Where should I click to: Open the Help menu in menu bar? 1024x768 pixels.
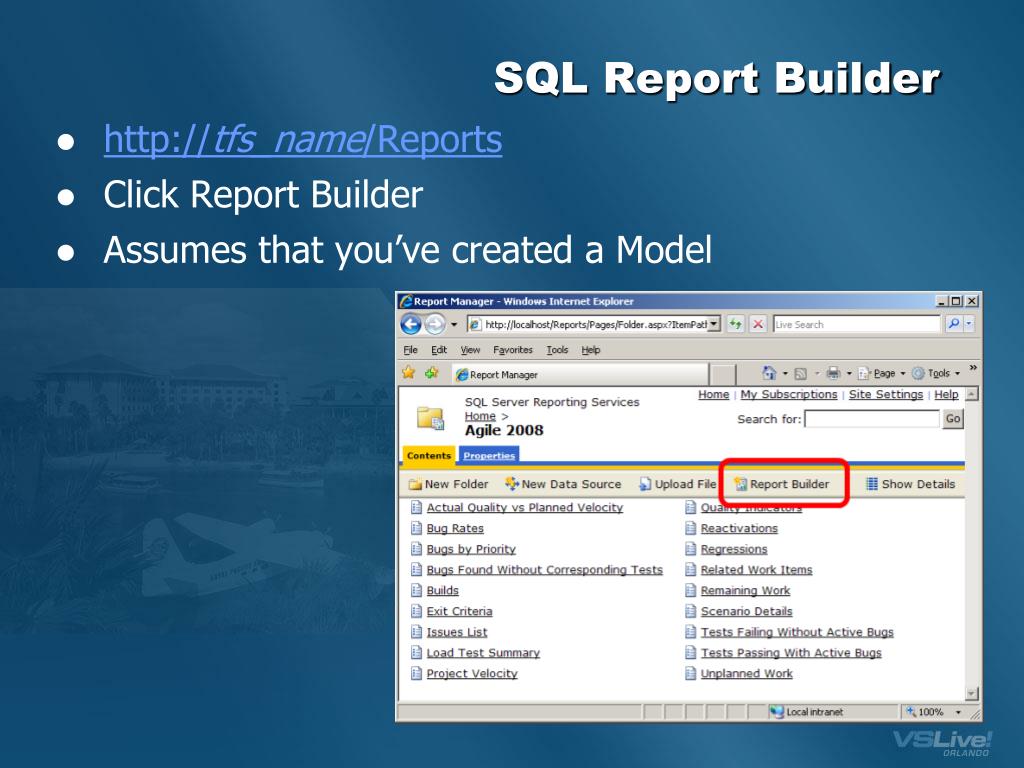point(590,350)
